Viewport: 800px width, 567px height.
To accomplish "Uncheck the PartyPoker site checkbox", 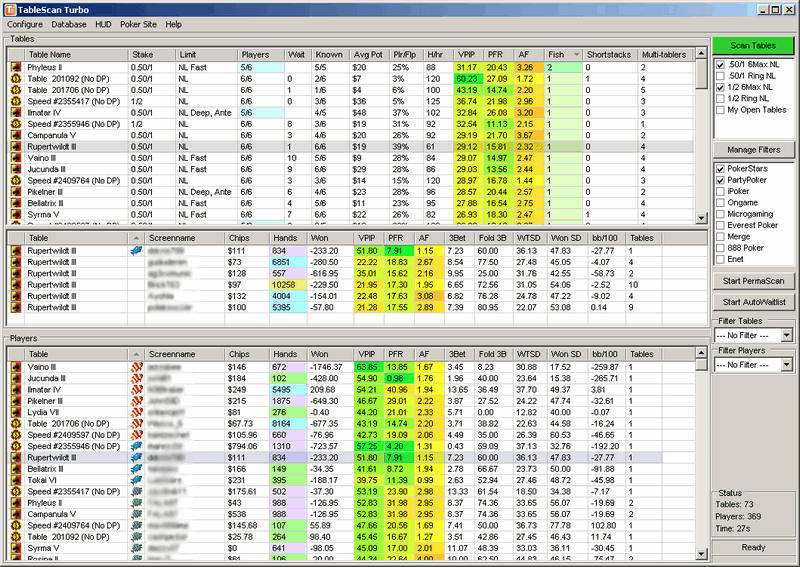I will point(722,180).
